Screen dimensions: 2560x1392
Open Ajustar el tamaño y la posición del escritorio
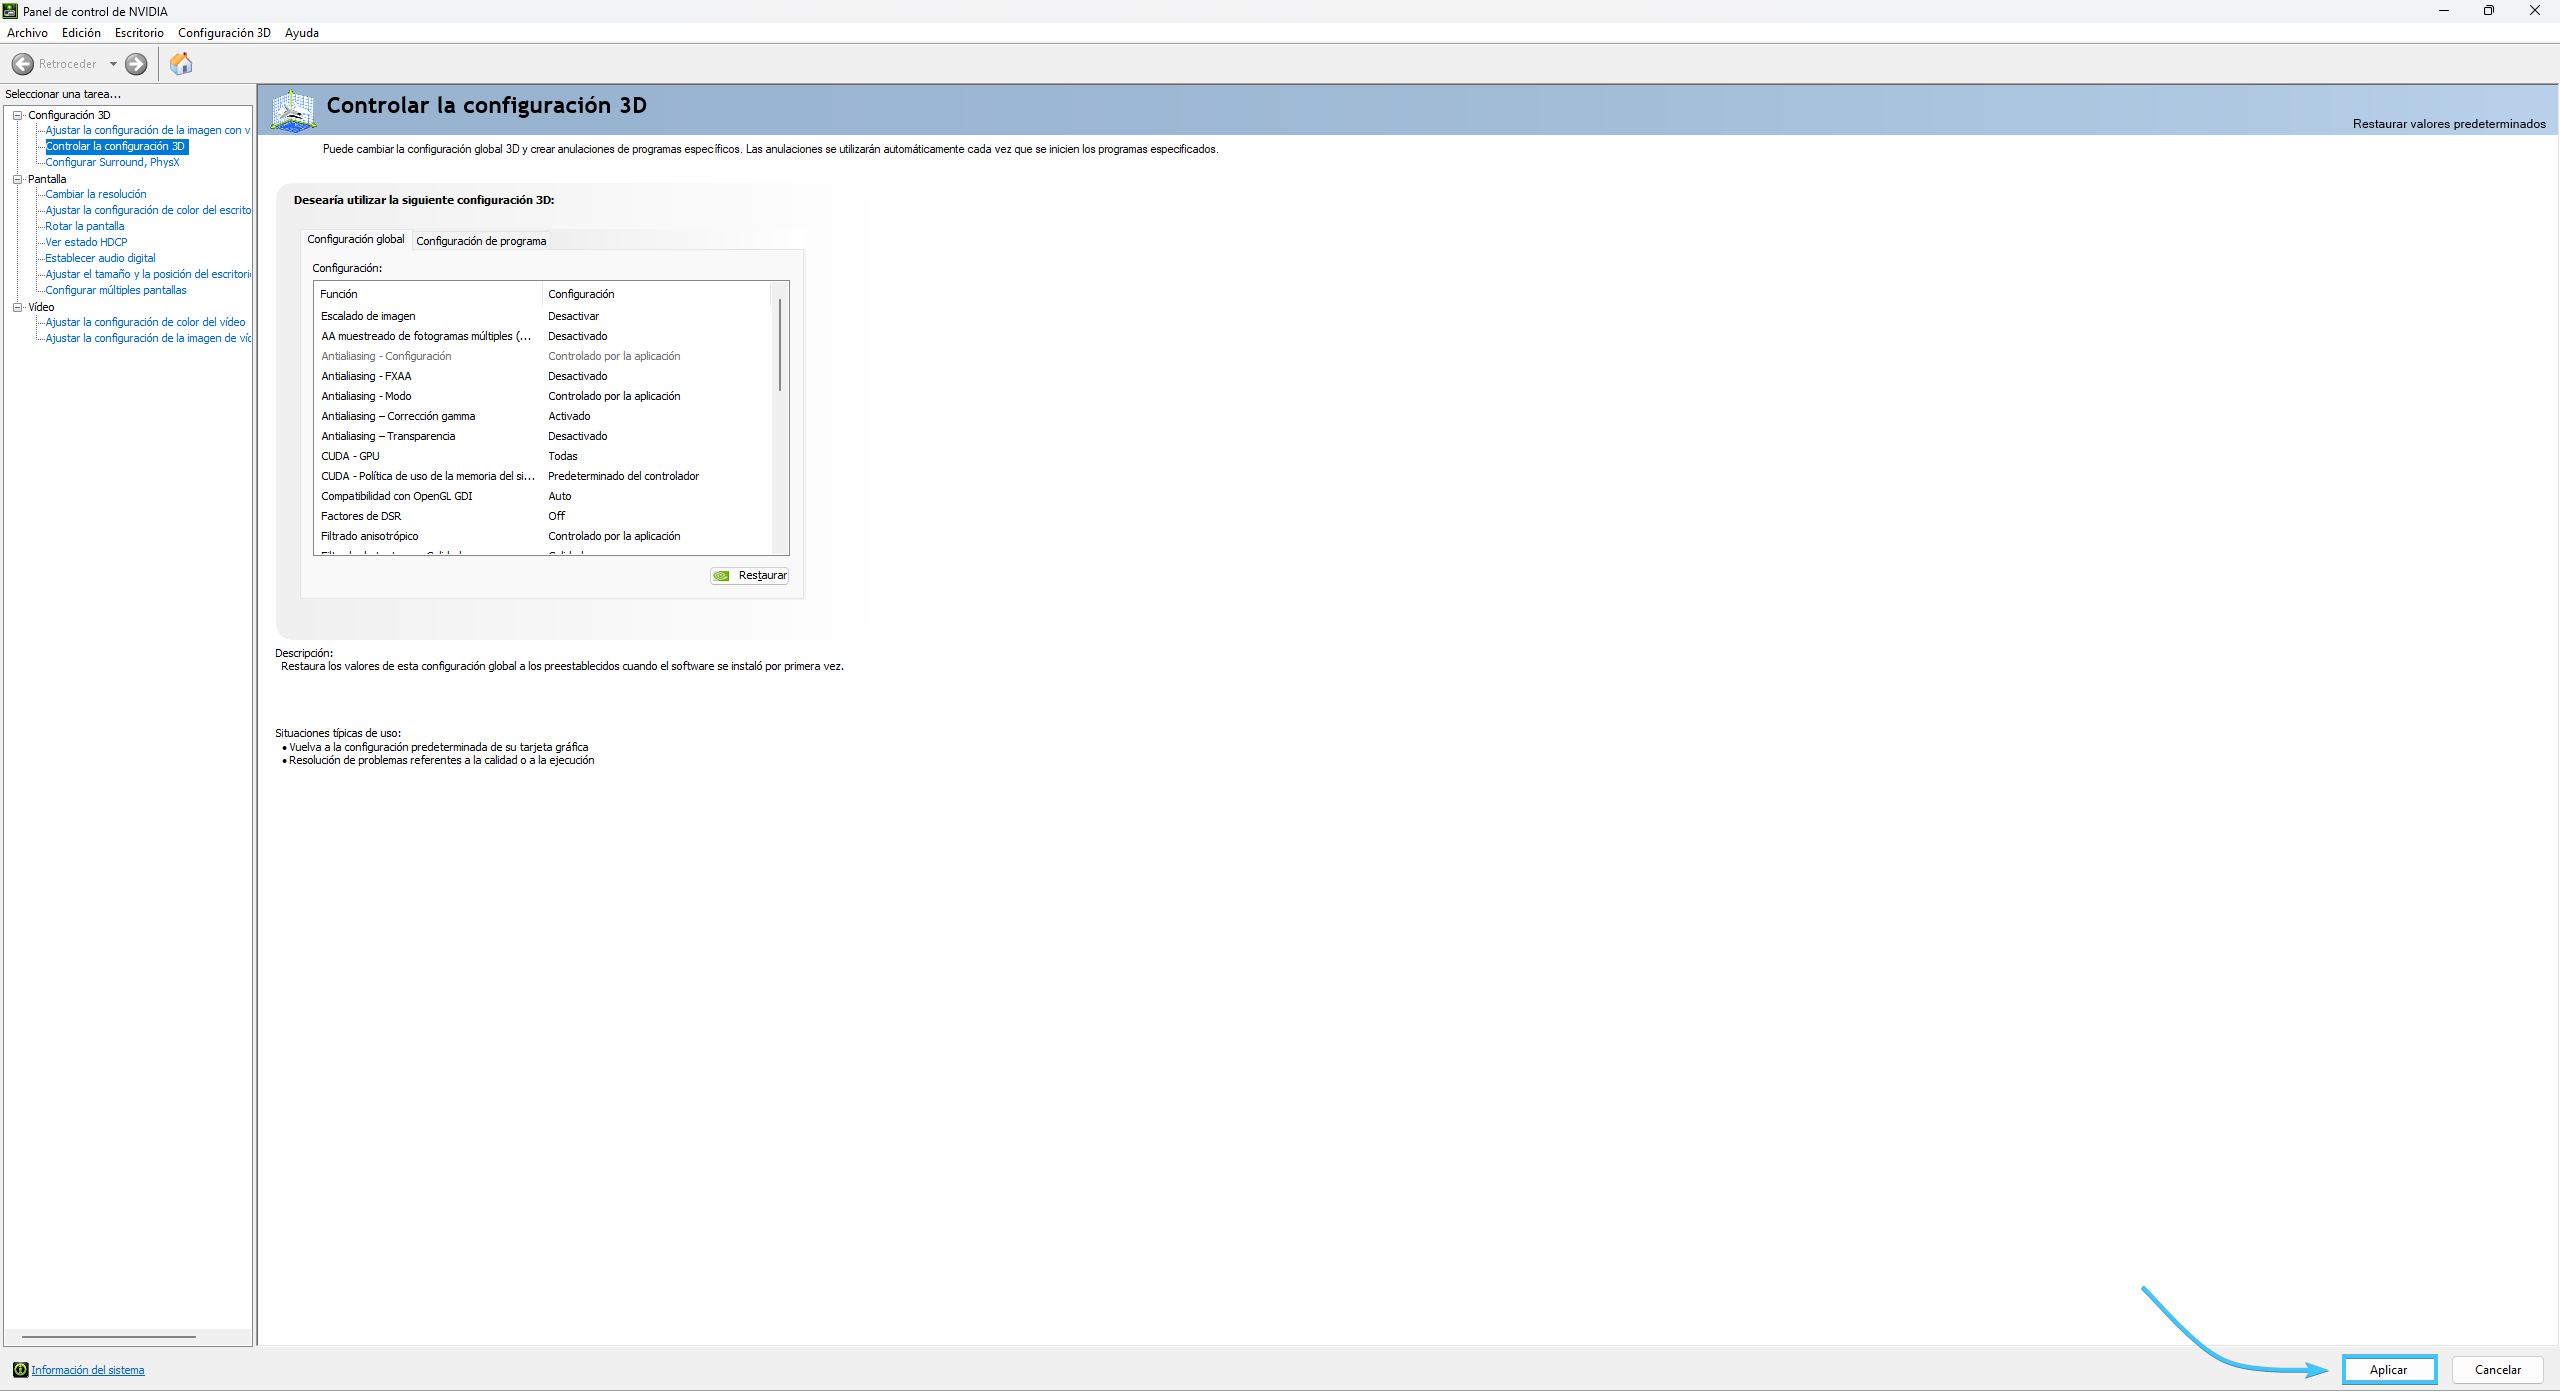(148, 274)
